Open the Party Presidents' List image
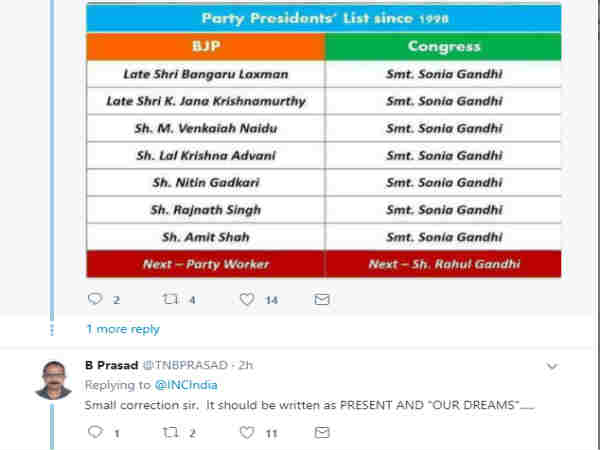Screen dimensions: 600x450 (x=324, y=140)
